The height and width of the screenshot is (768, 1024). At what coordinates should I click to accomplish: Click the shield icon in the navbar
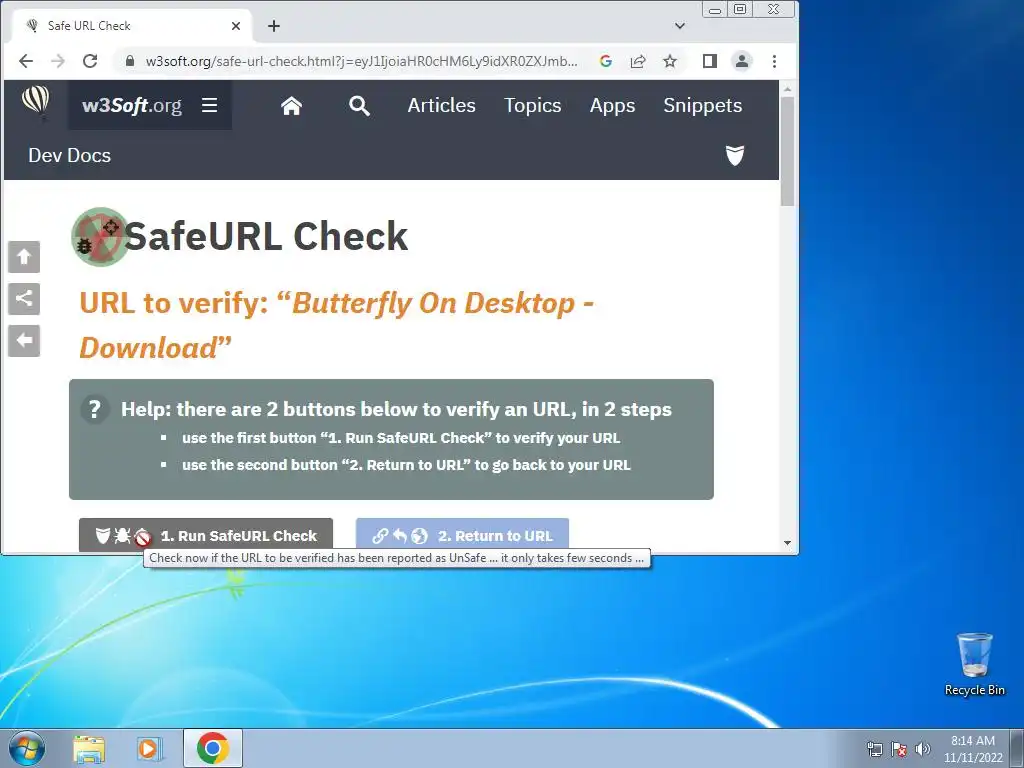click(x=735, y=155)
